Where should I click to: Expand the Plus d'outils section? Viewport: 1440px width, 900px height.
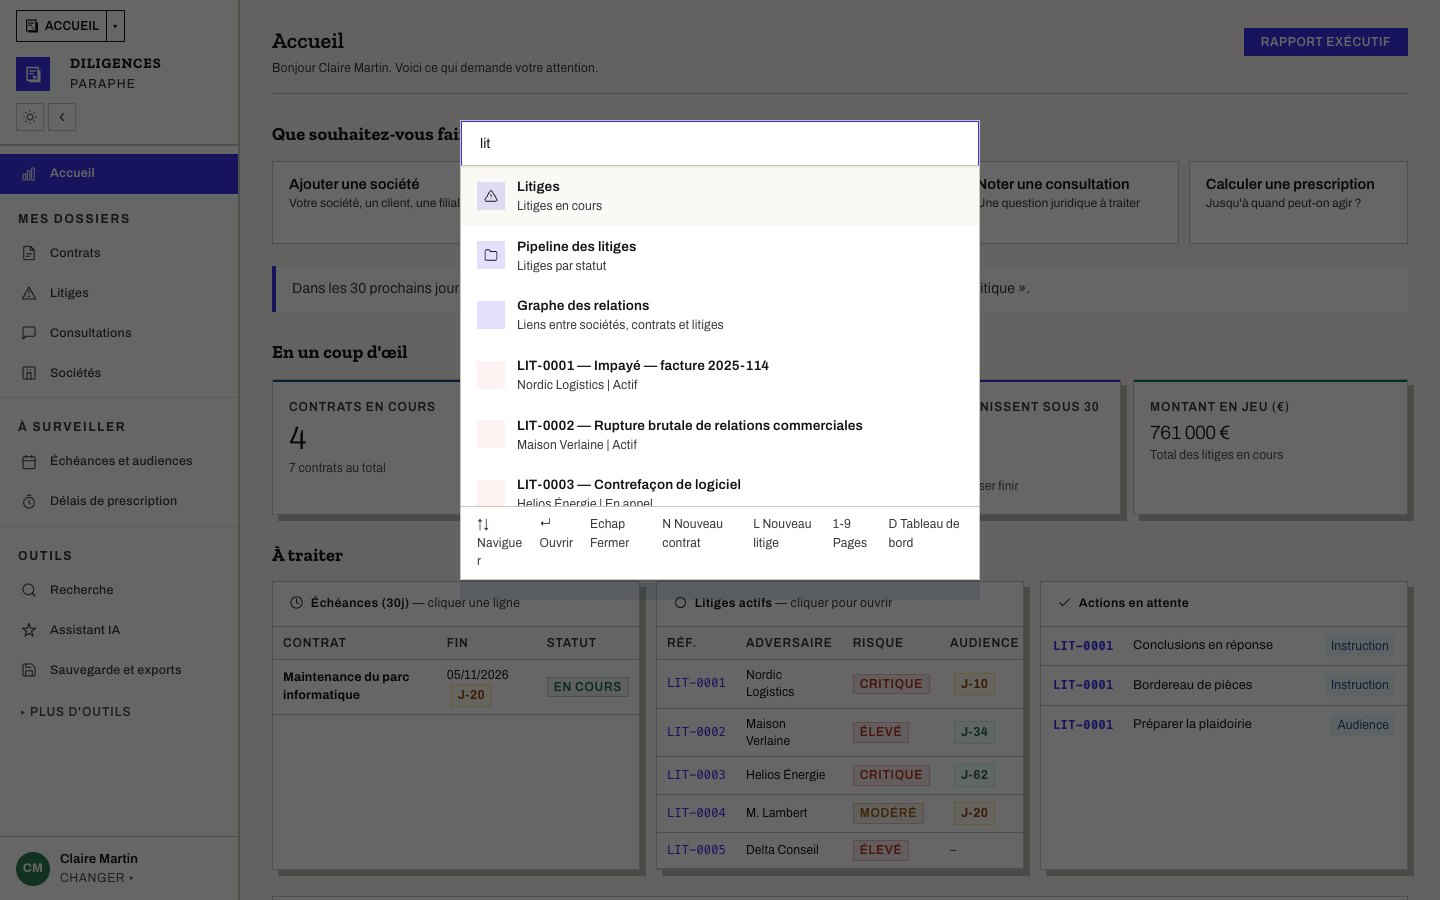point(76,712)
